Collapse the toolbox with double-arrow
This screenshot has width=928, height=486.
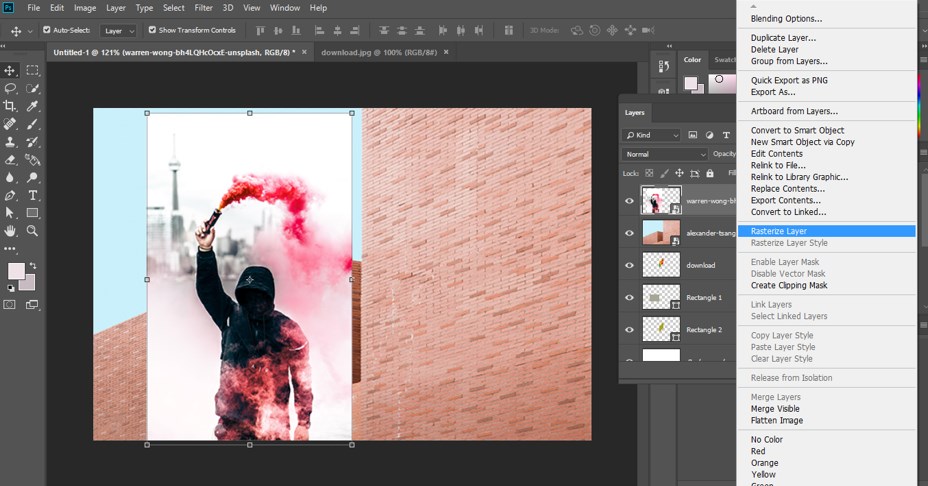[3, 46]
